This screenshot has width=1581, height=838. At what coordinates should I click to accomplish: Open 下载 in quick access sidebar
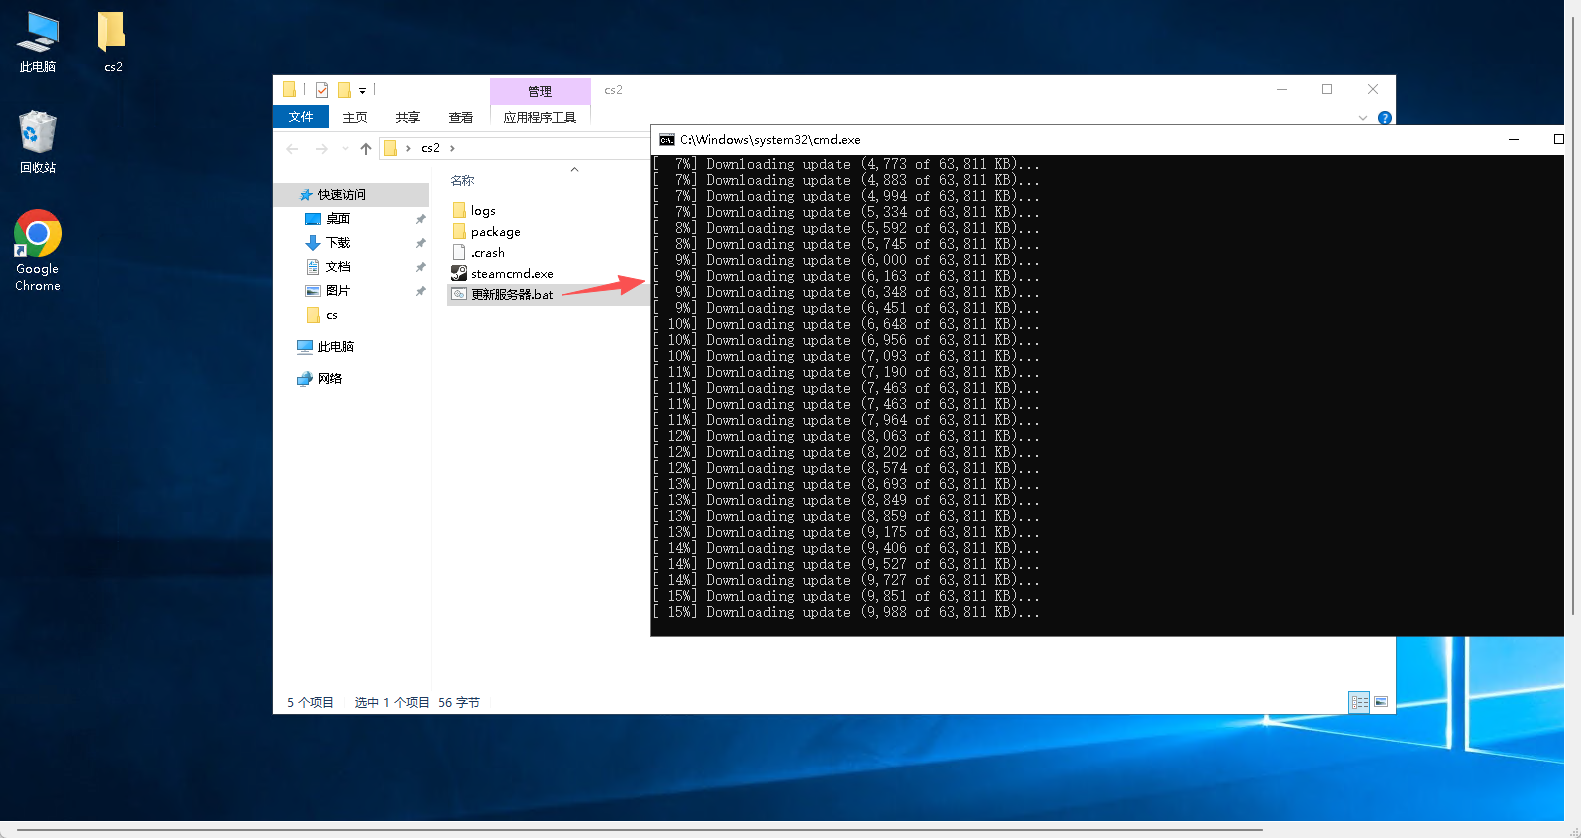[x=338, y=243]
